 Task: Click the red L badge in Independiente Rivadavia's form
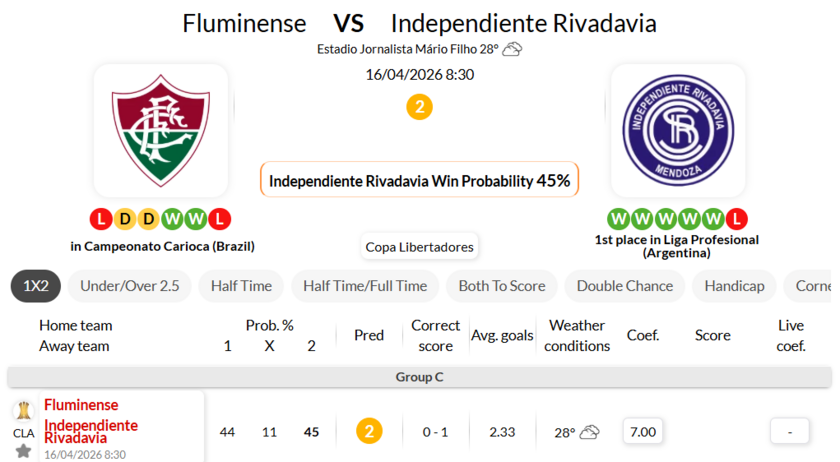pyautogui.click(x=737, y=218)
